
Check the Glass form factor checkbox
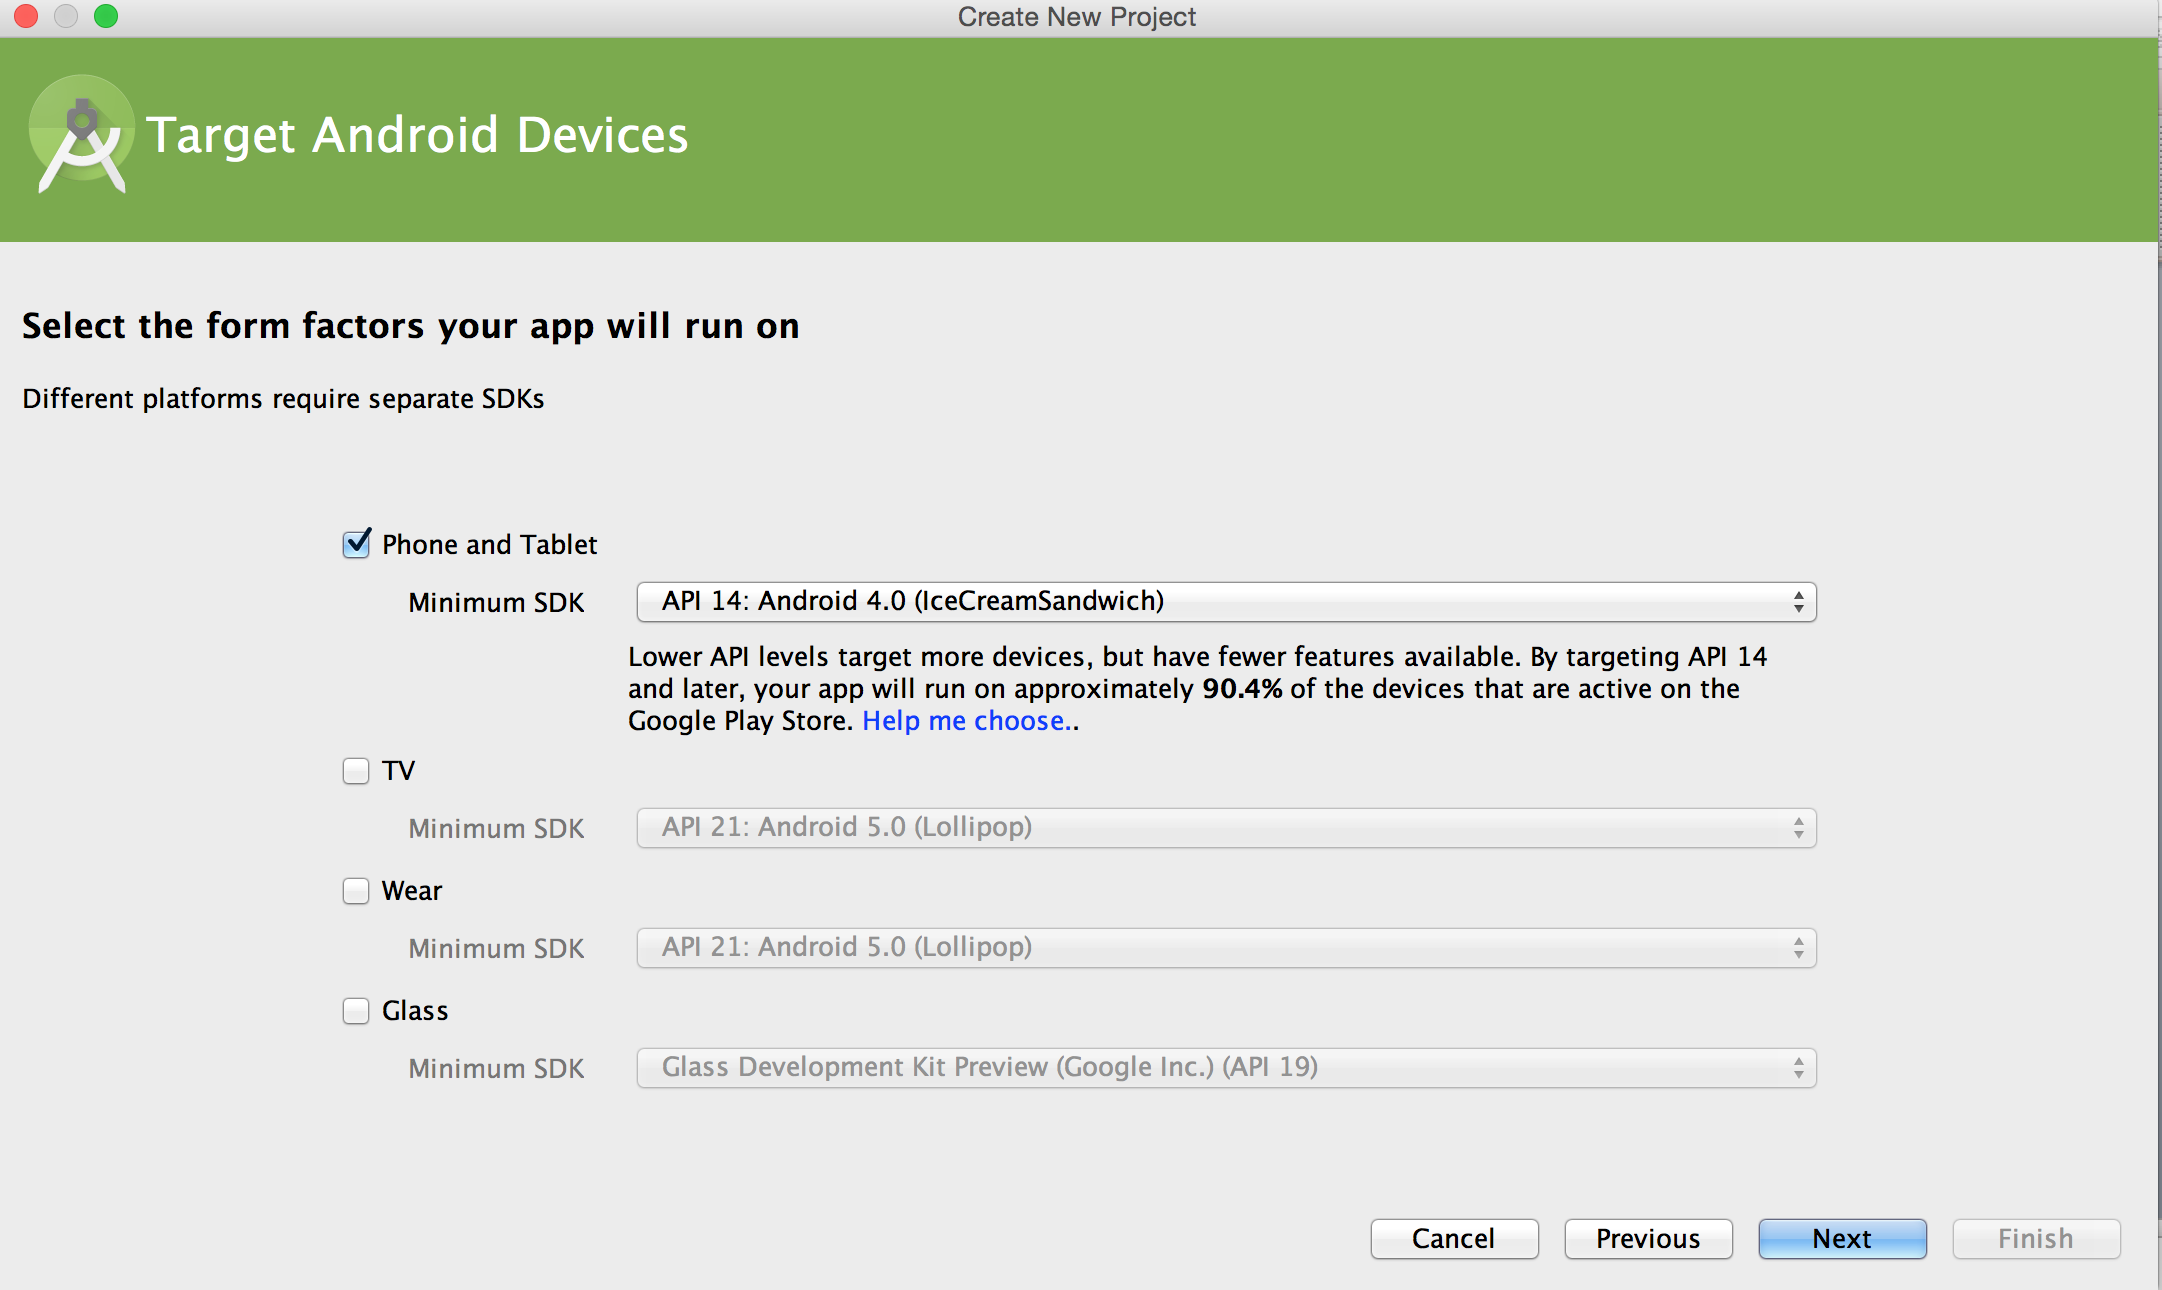pyautogui.click(x=356, y=1011)
